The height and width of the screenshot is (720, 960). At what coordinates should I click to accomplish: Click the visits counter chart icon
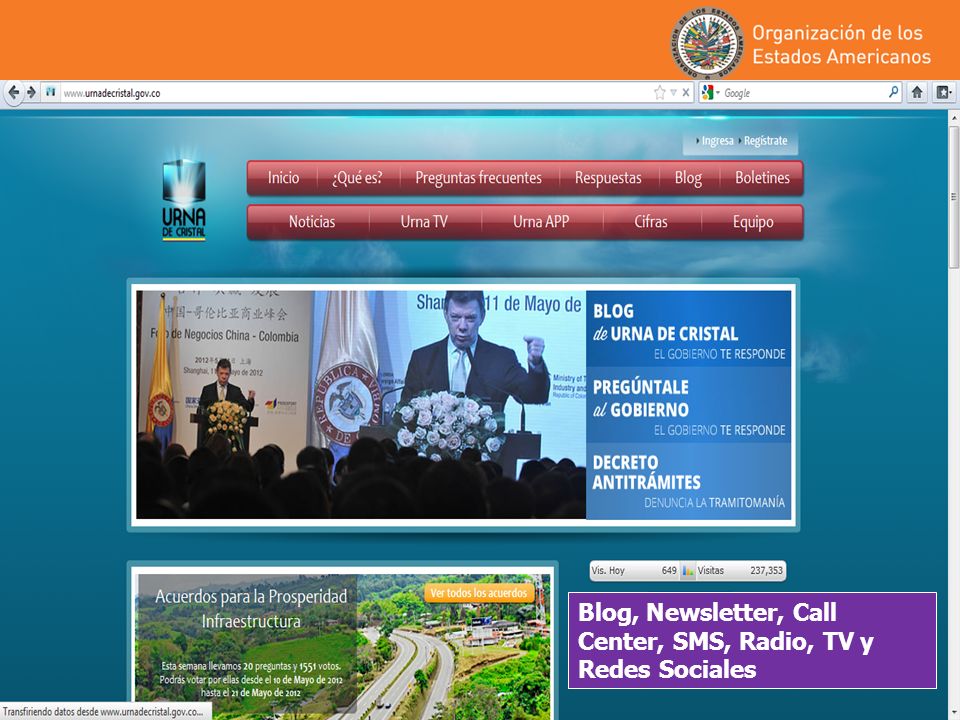[688, 571]
